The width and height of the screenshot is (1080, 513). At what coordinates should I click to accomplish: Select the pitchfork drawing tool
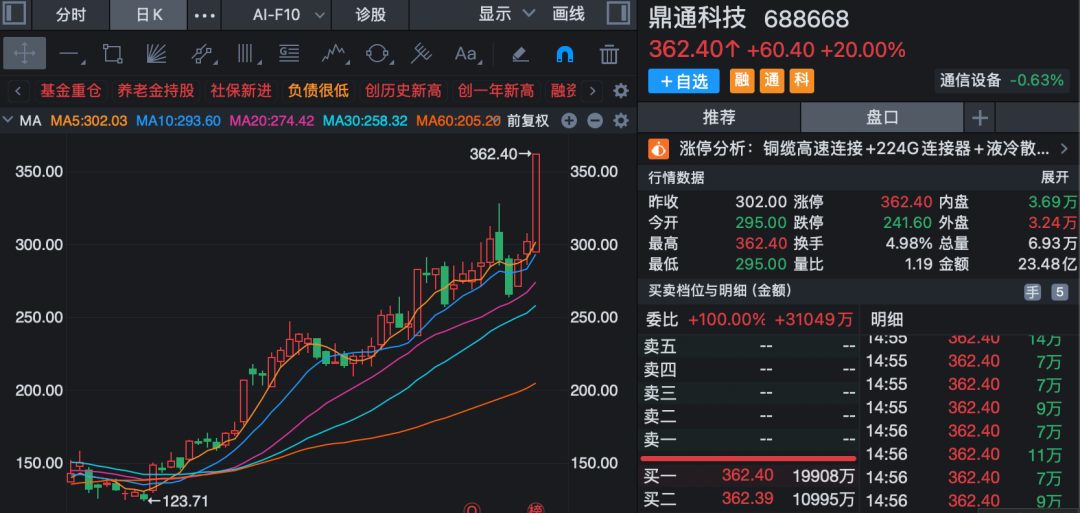[x=422, y=54]
